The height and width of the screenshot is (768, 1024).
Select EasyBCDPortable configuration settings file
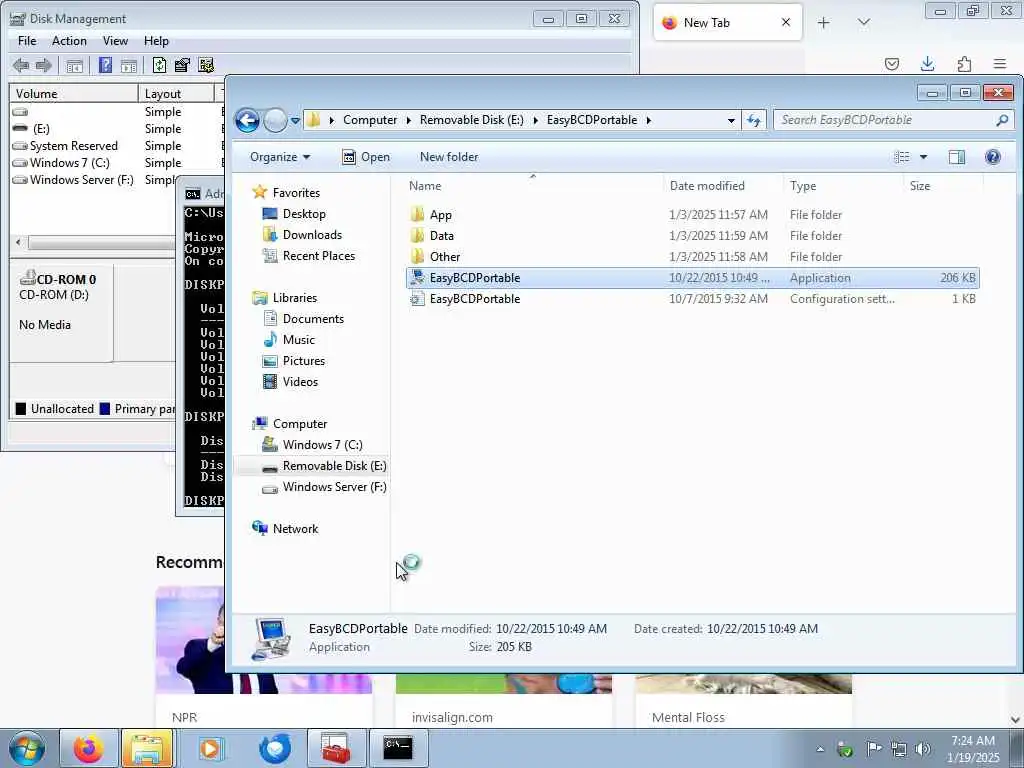point(692,298)
